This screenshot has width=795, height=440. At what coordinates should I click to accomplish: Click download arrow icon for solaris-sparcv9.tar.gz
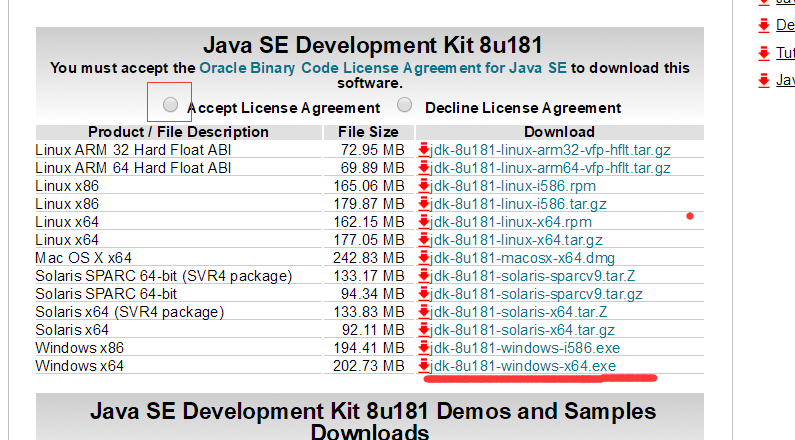click(x=424, y=294)
